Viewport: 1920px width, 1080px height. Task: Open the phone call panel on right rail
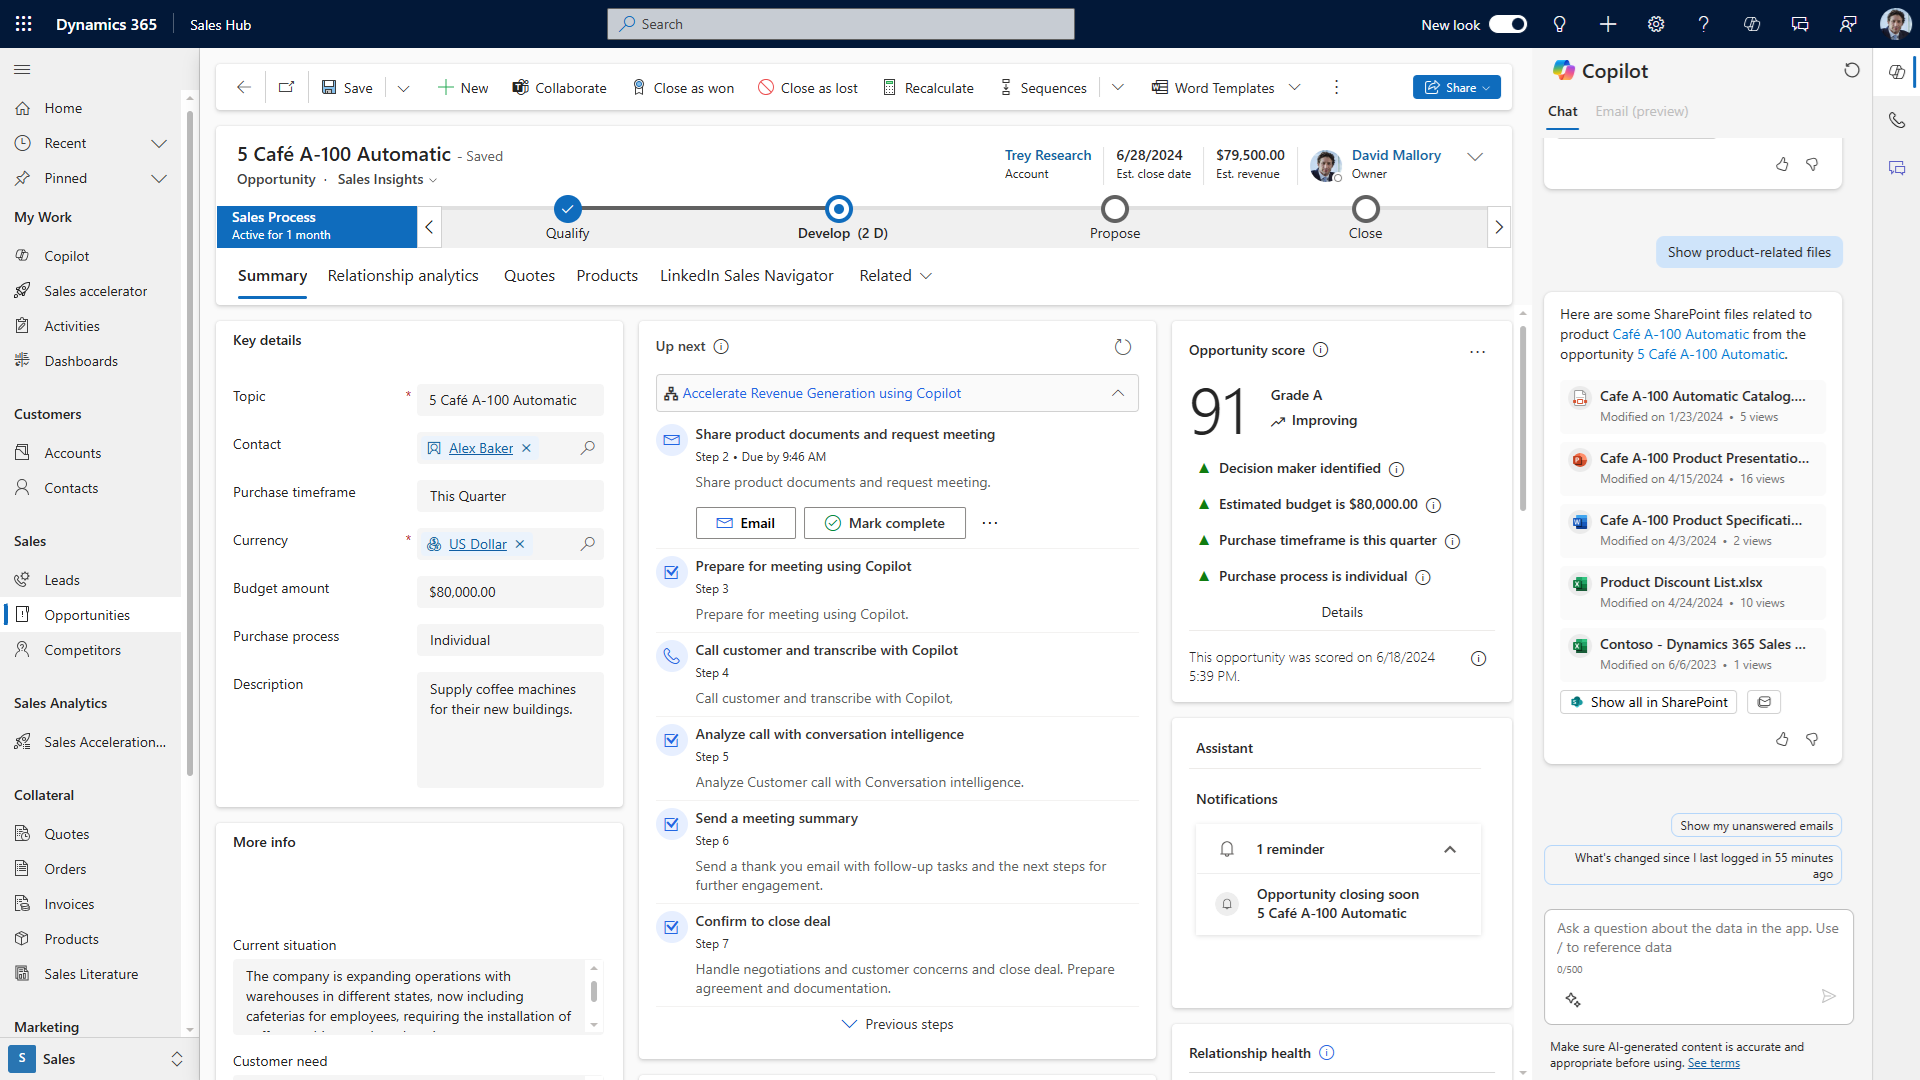(1898, 119)
